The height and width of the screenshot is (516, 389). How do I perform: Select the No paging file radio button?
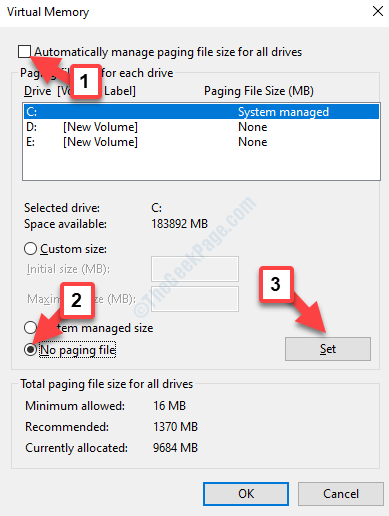click(x=30, y=350)
